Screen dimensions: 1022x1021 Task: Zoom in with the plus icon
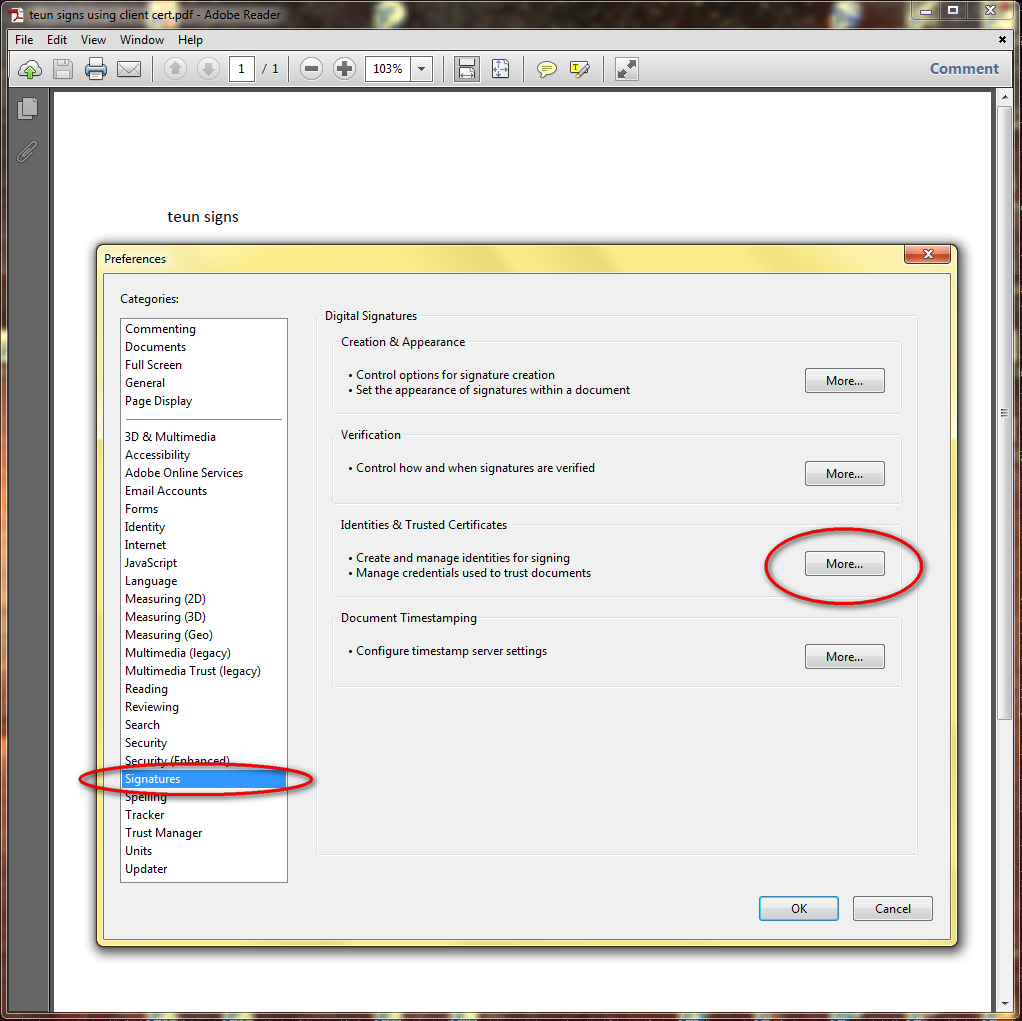344,69
